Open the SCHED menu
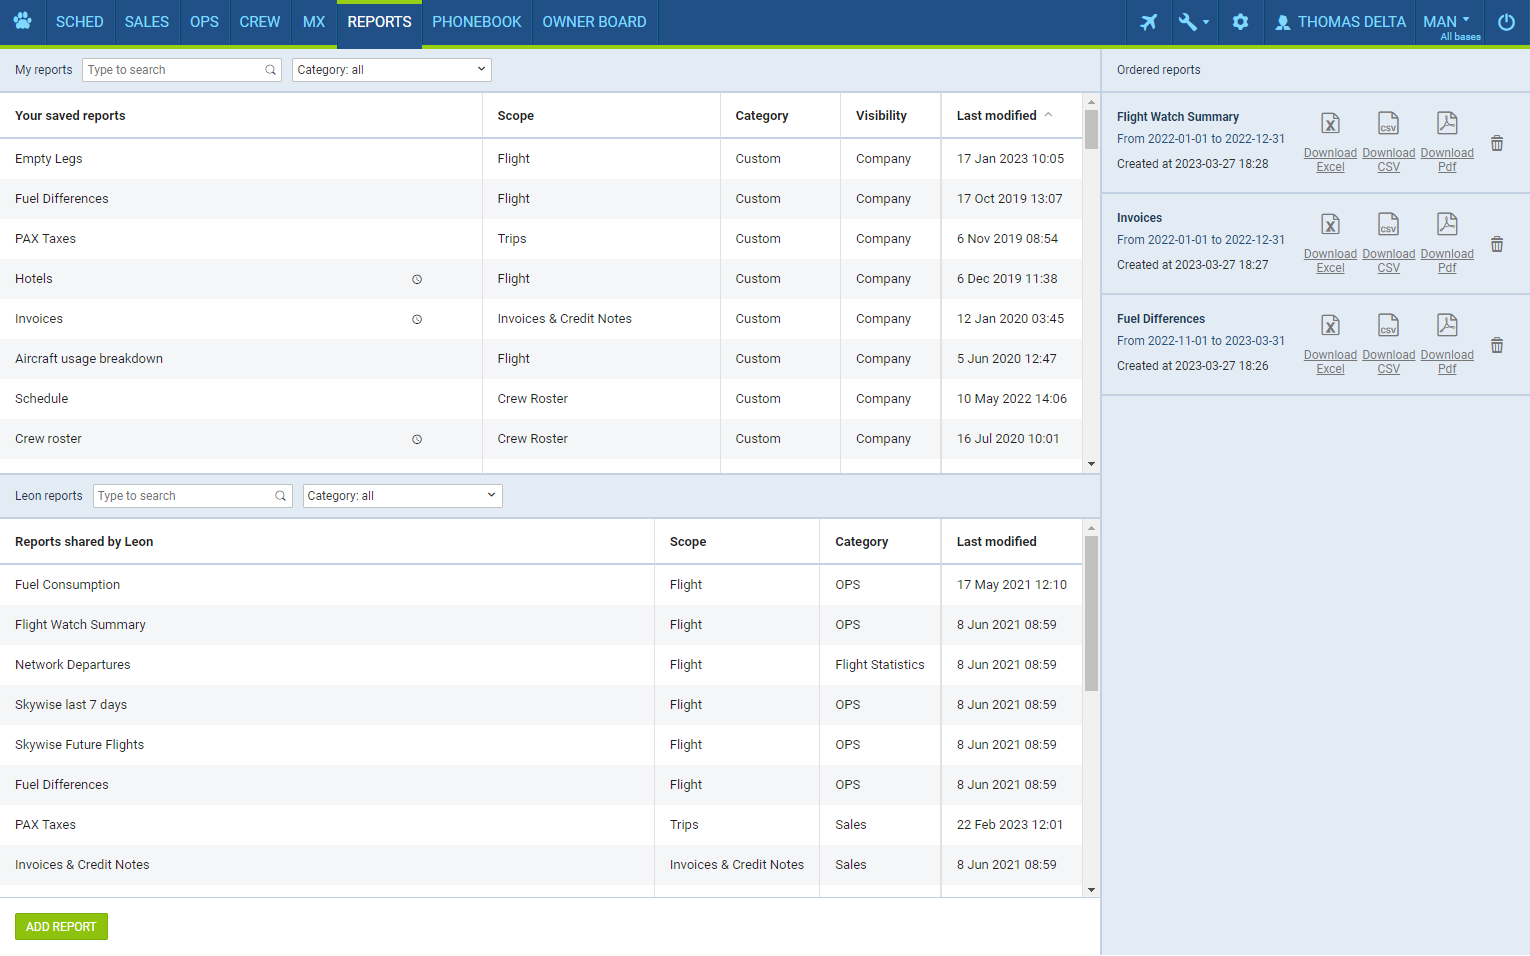 click(80, 22)
